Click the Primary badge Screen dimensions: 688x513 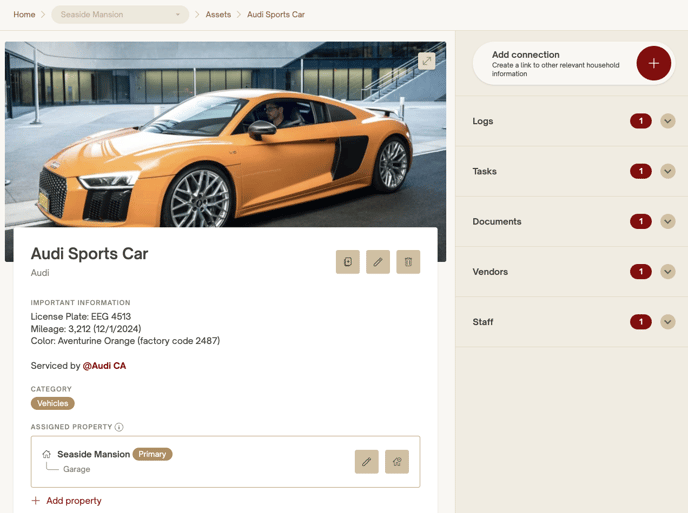click(152, 454)
